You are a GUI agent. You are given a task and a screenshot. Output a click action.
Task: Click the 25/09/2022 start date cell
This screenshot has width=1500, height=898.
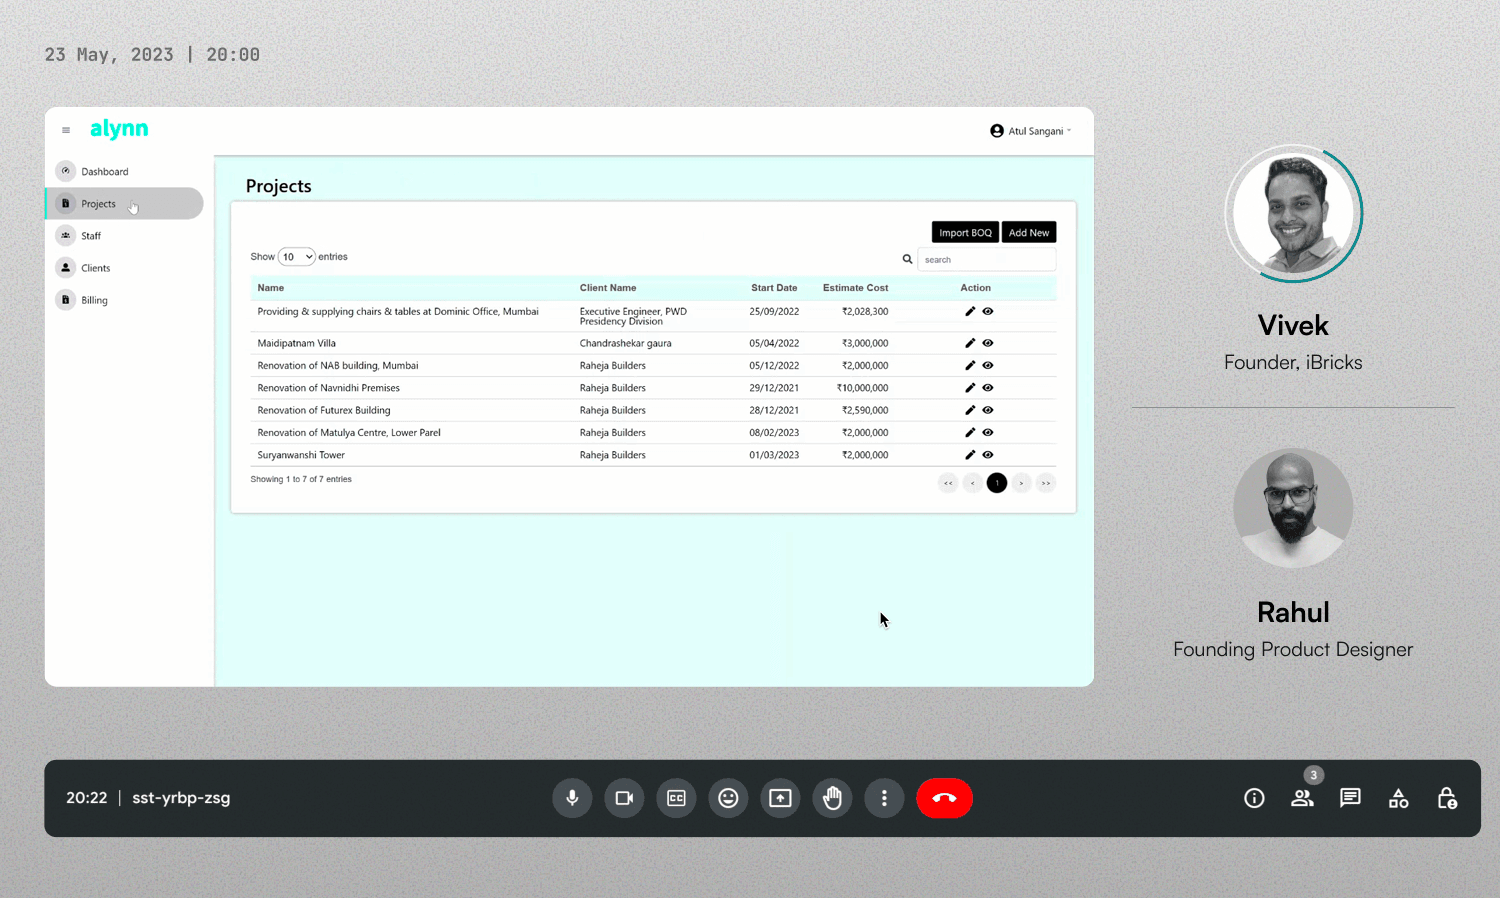point(774,311)
